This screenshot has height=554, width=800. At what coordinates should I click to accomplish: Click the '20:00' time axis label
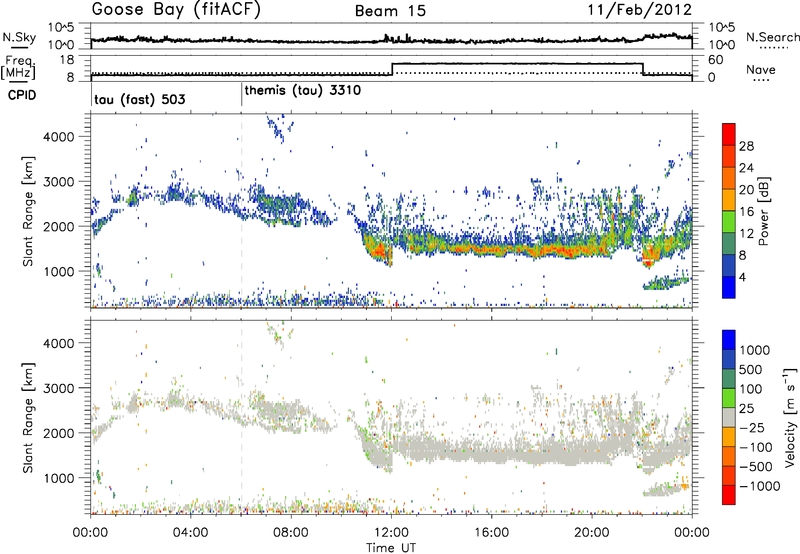592,533
